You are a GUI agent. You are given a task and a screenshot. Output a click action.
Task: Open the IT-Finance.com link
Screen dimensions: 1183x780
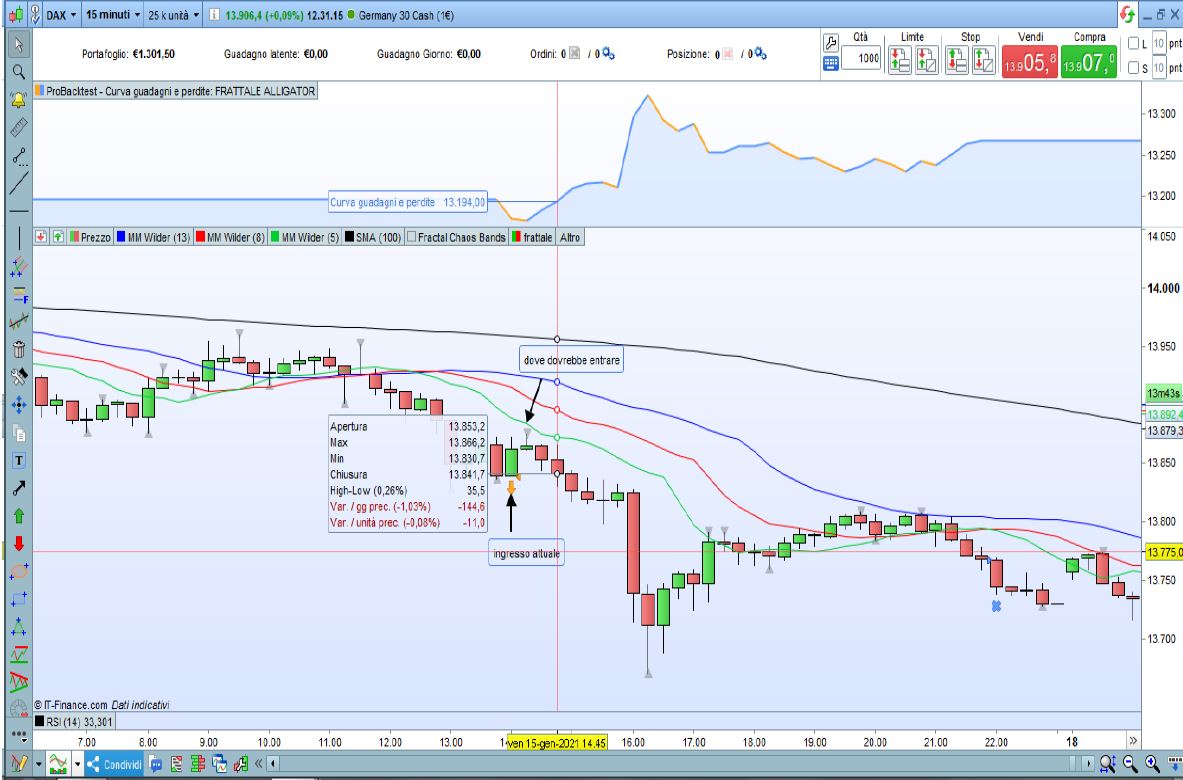(x=71, y=705)
